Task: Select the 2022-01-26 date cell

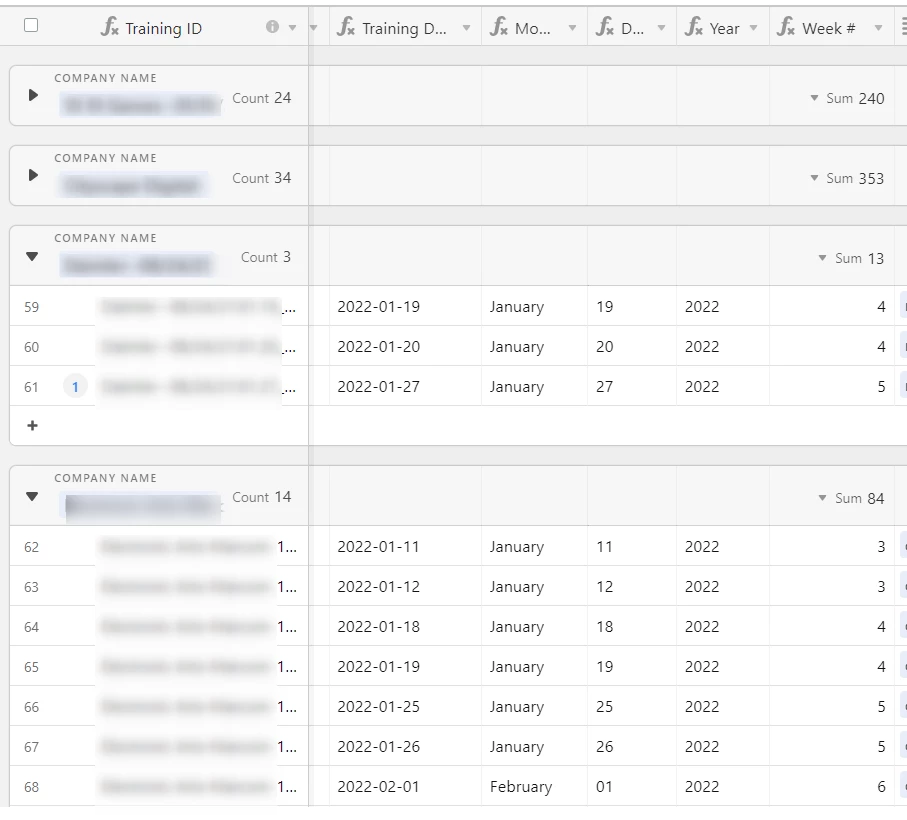Action: coord(405,746)
